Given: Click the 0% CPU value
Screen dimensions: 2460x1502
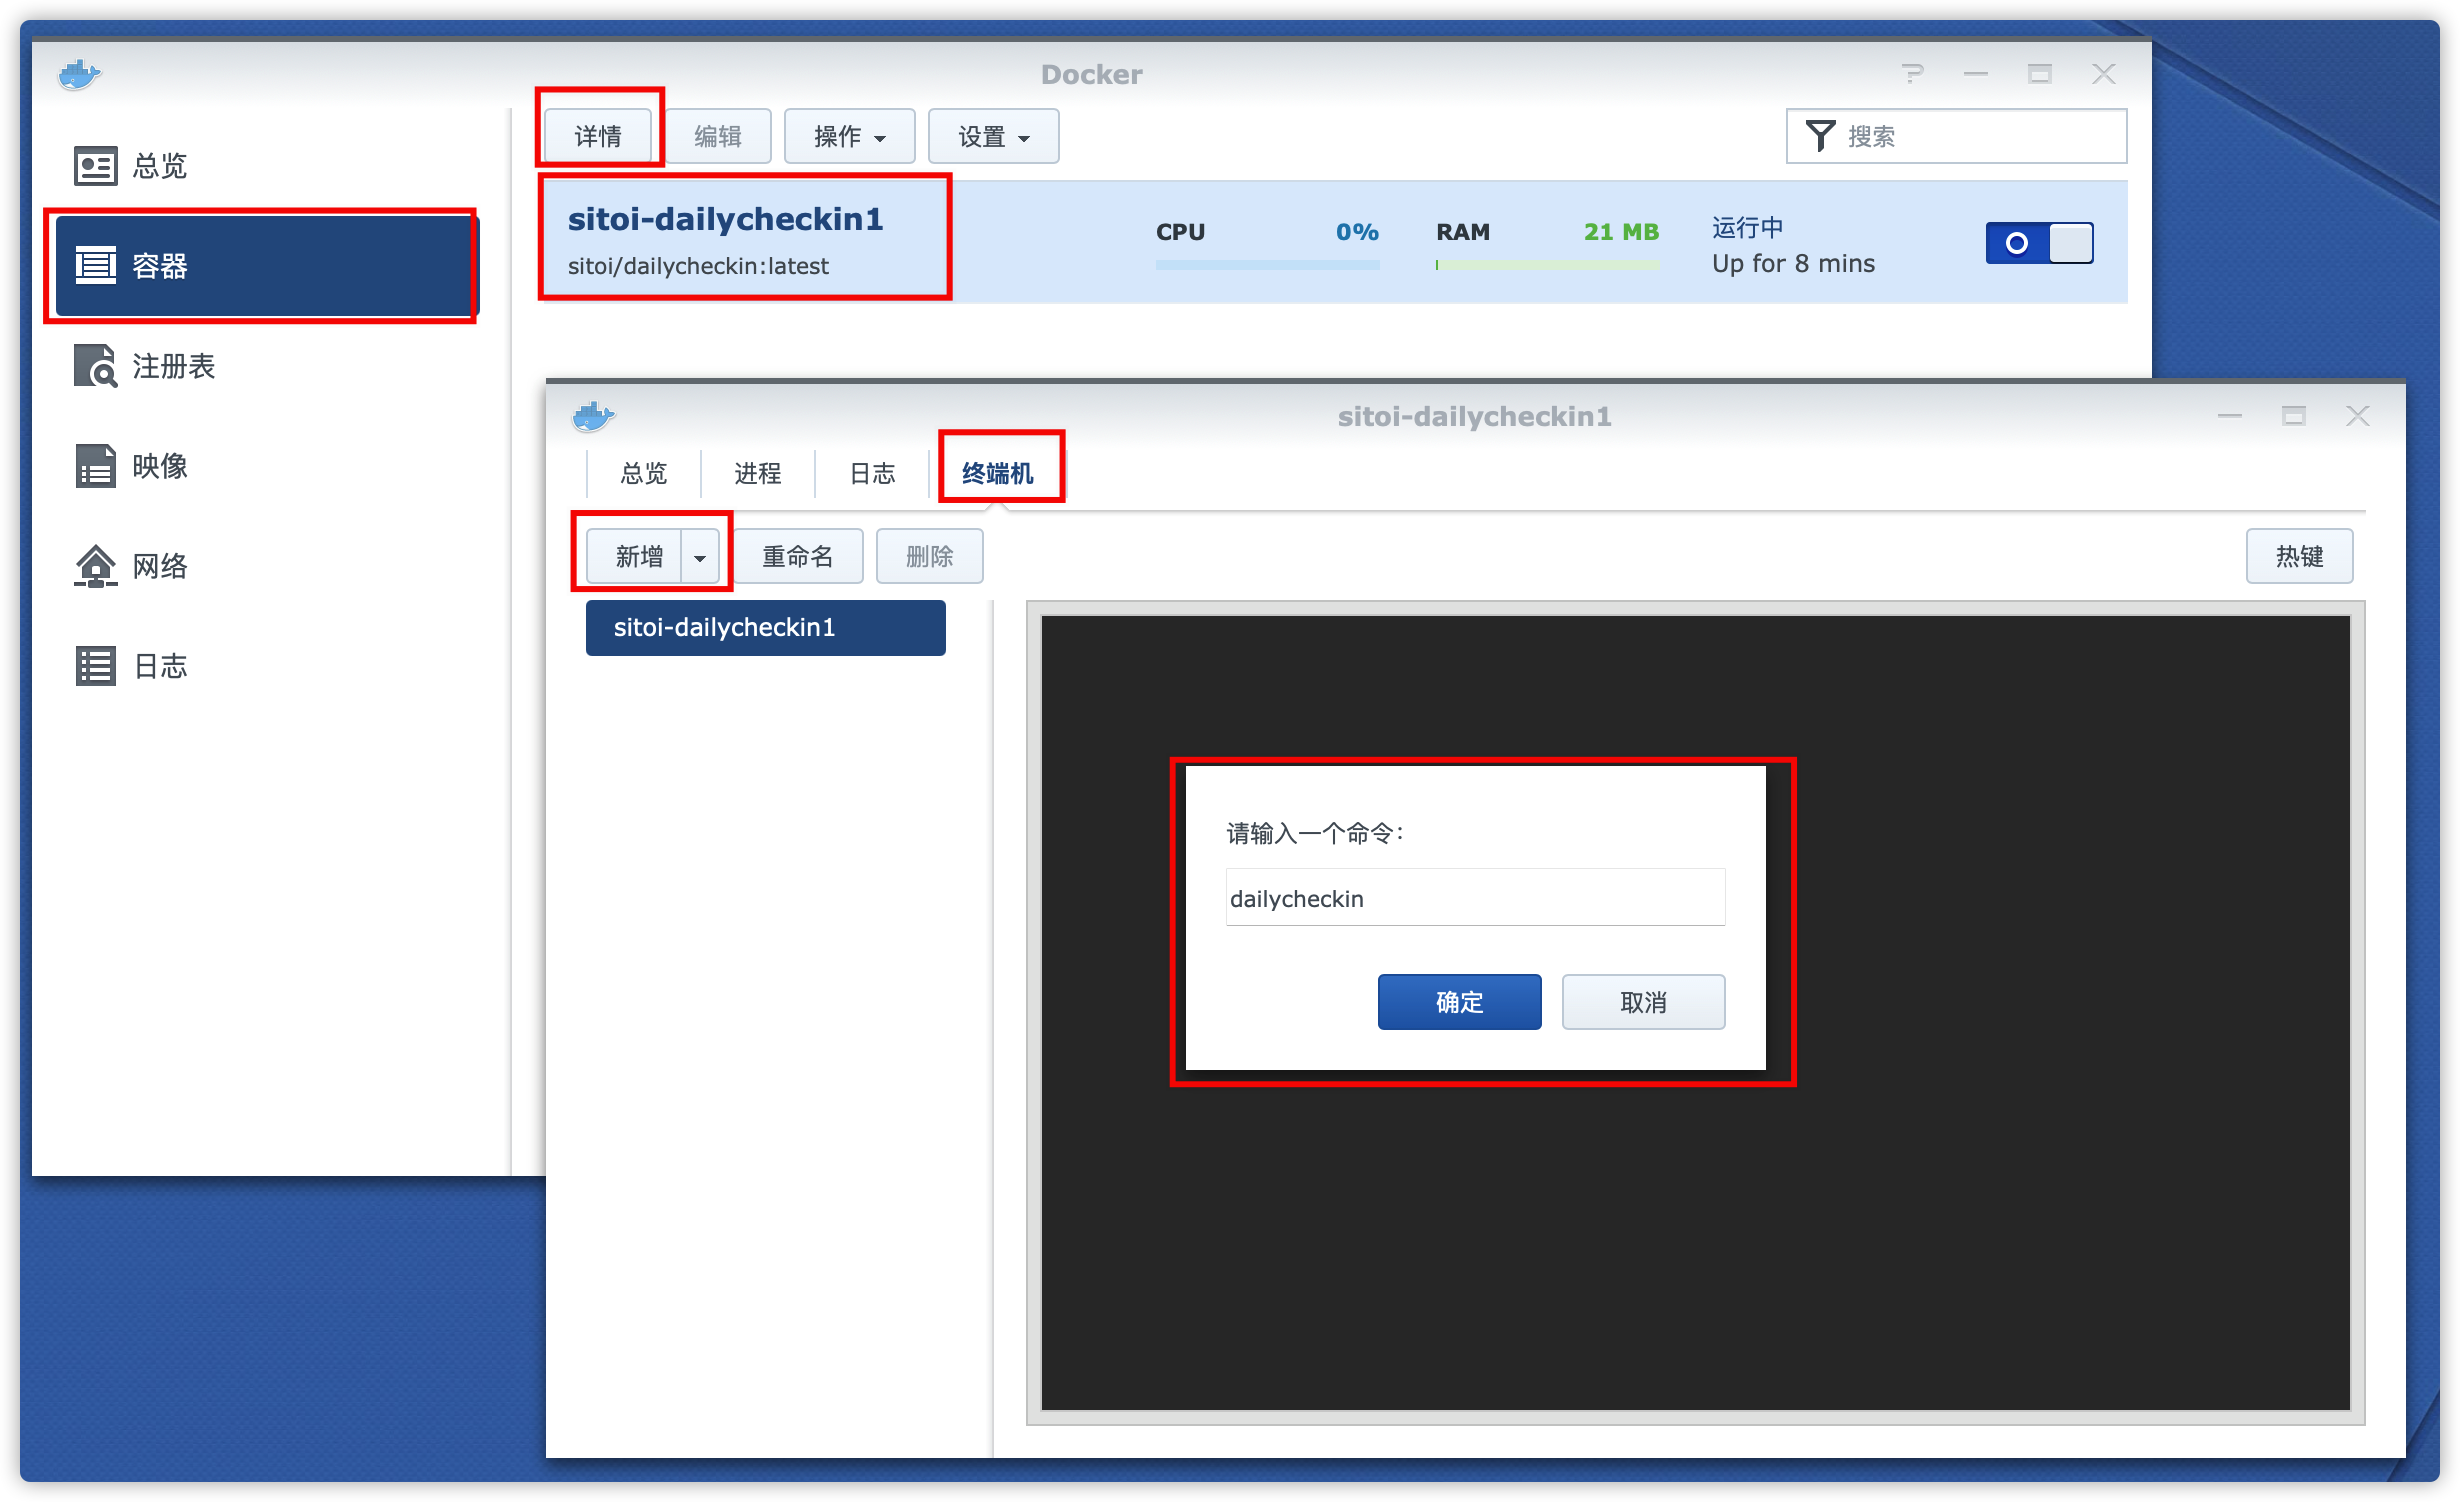Looking at the screenshot, I should point(1356,232).
